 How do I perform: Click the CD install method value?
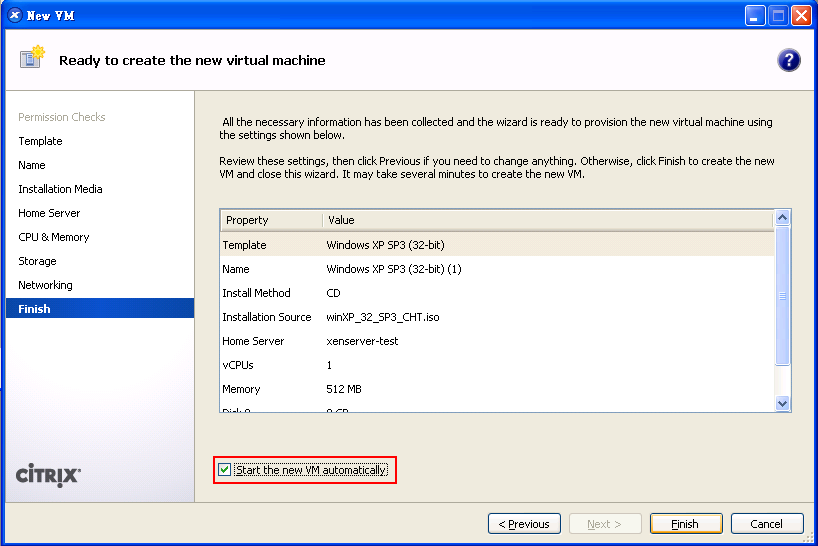coord(333,293)
